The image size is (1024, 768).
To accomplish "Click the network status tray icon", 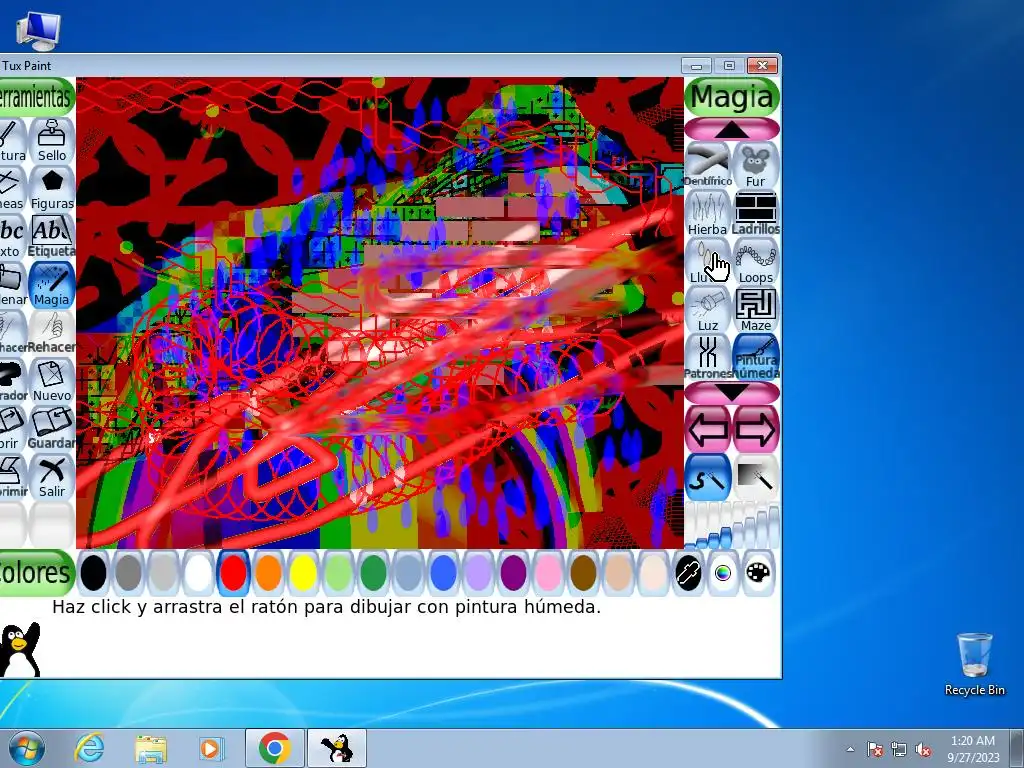I will (899, 749).
